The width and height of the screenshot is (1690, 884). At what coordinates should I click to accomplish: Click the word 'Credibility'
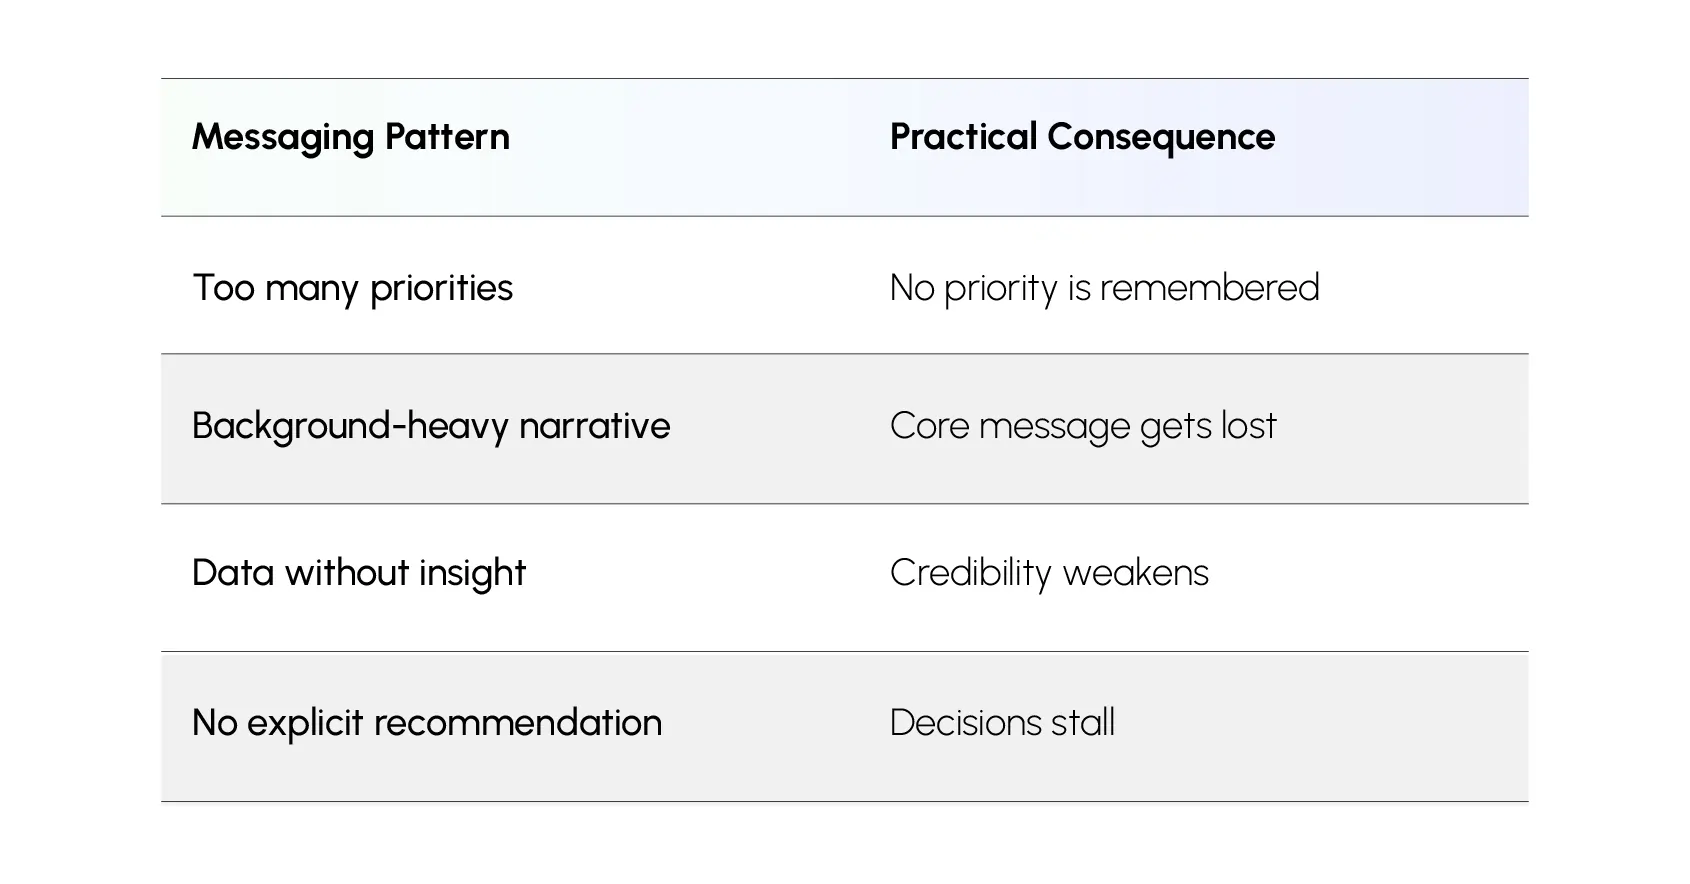coord(970,573)
